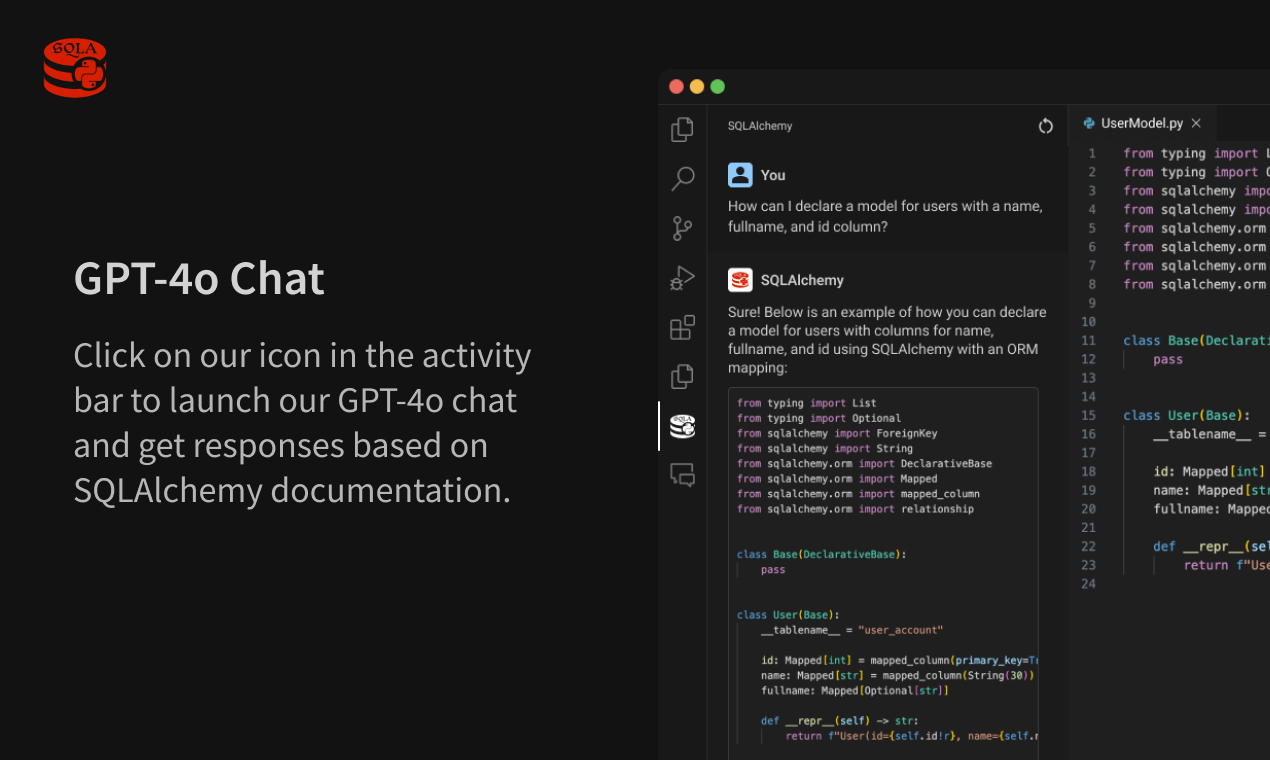Click 'from typing import List' in chat code
Image resolution: width=1270 pixels, height=760 pixels.
806,403
